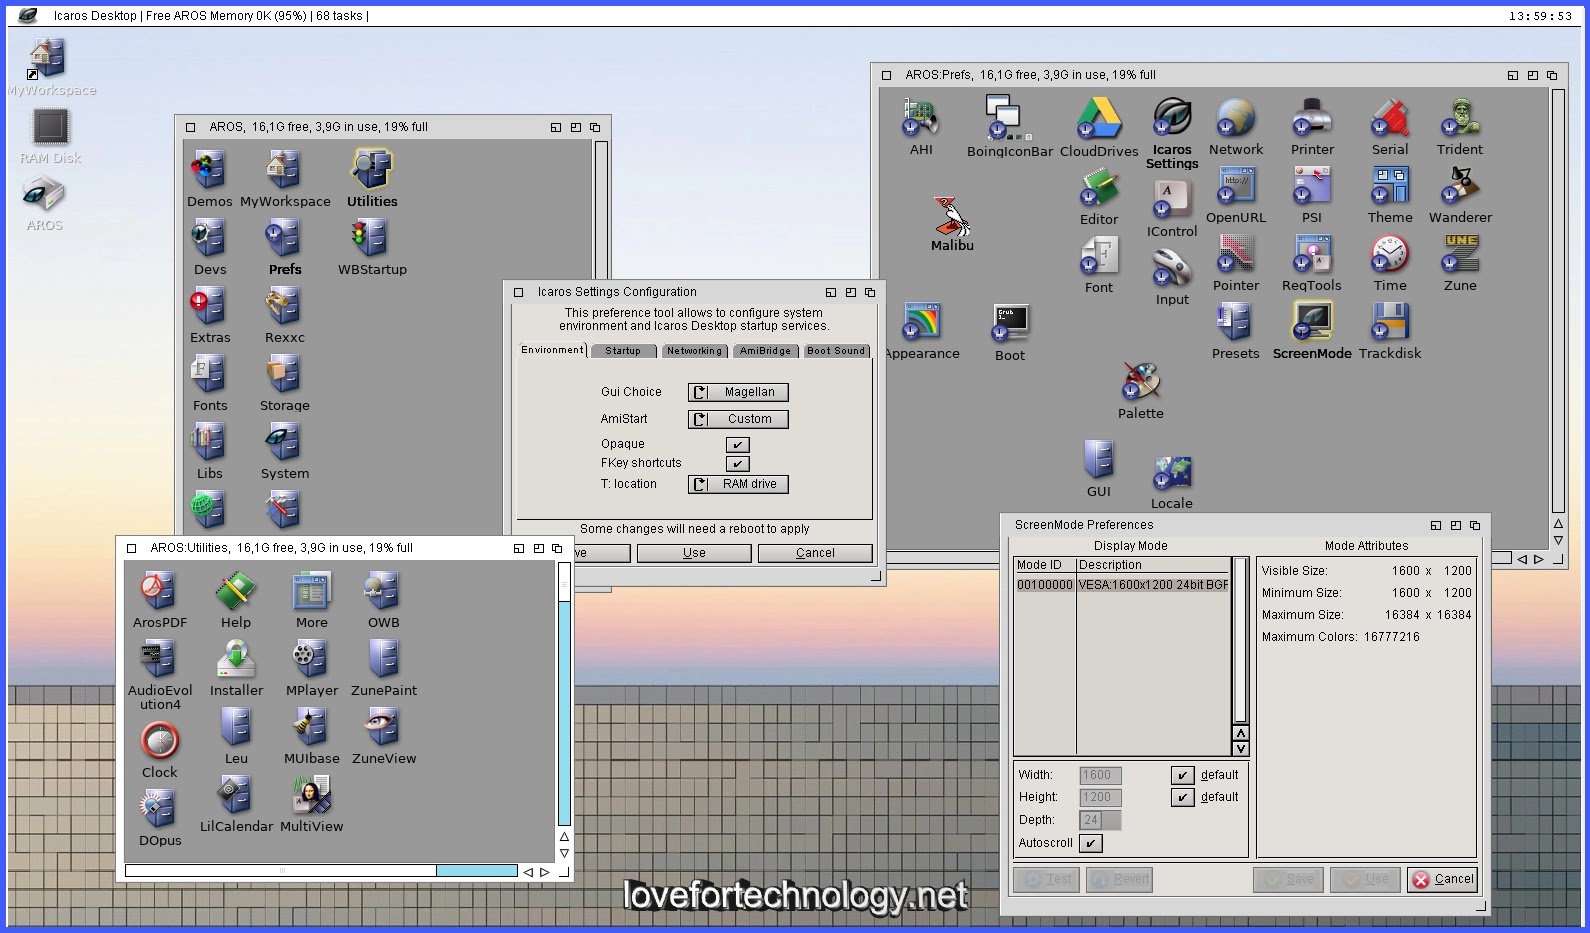Launch the Wanderer prefs icon
The height and width of the screenshot is (933, 1590).
[1459, 187]
